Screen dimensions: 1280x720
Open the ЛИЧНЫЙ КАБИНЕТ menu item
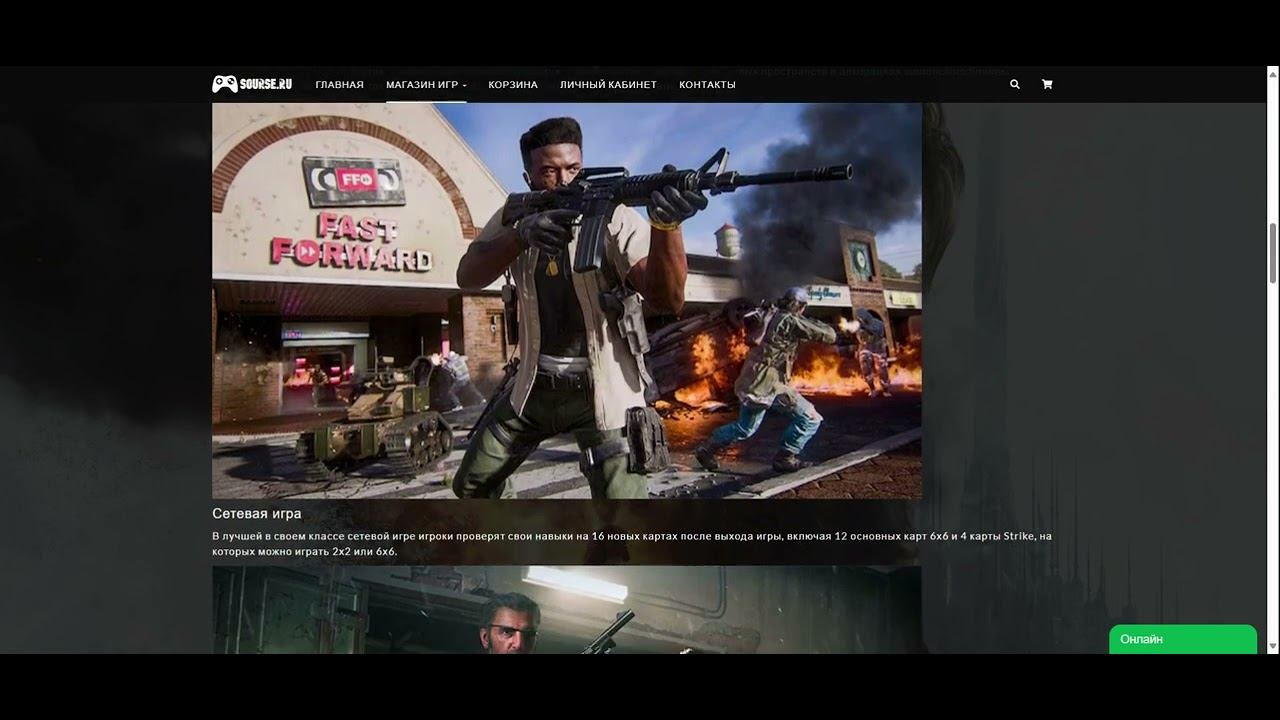click(x=608, y=85)
